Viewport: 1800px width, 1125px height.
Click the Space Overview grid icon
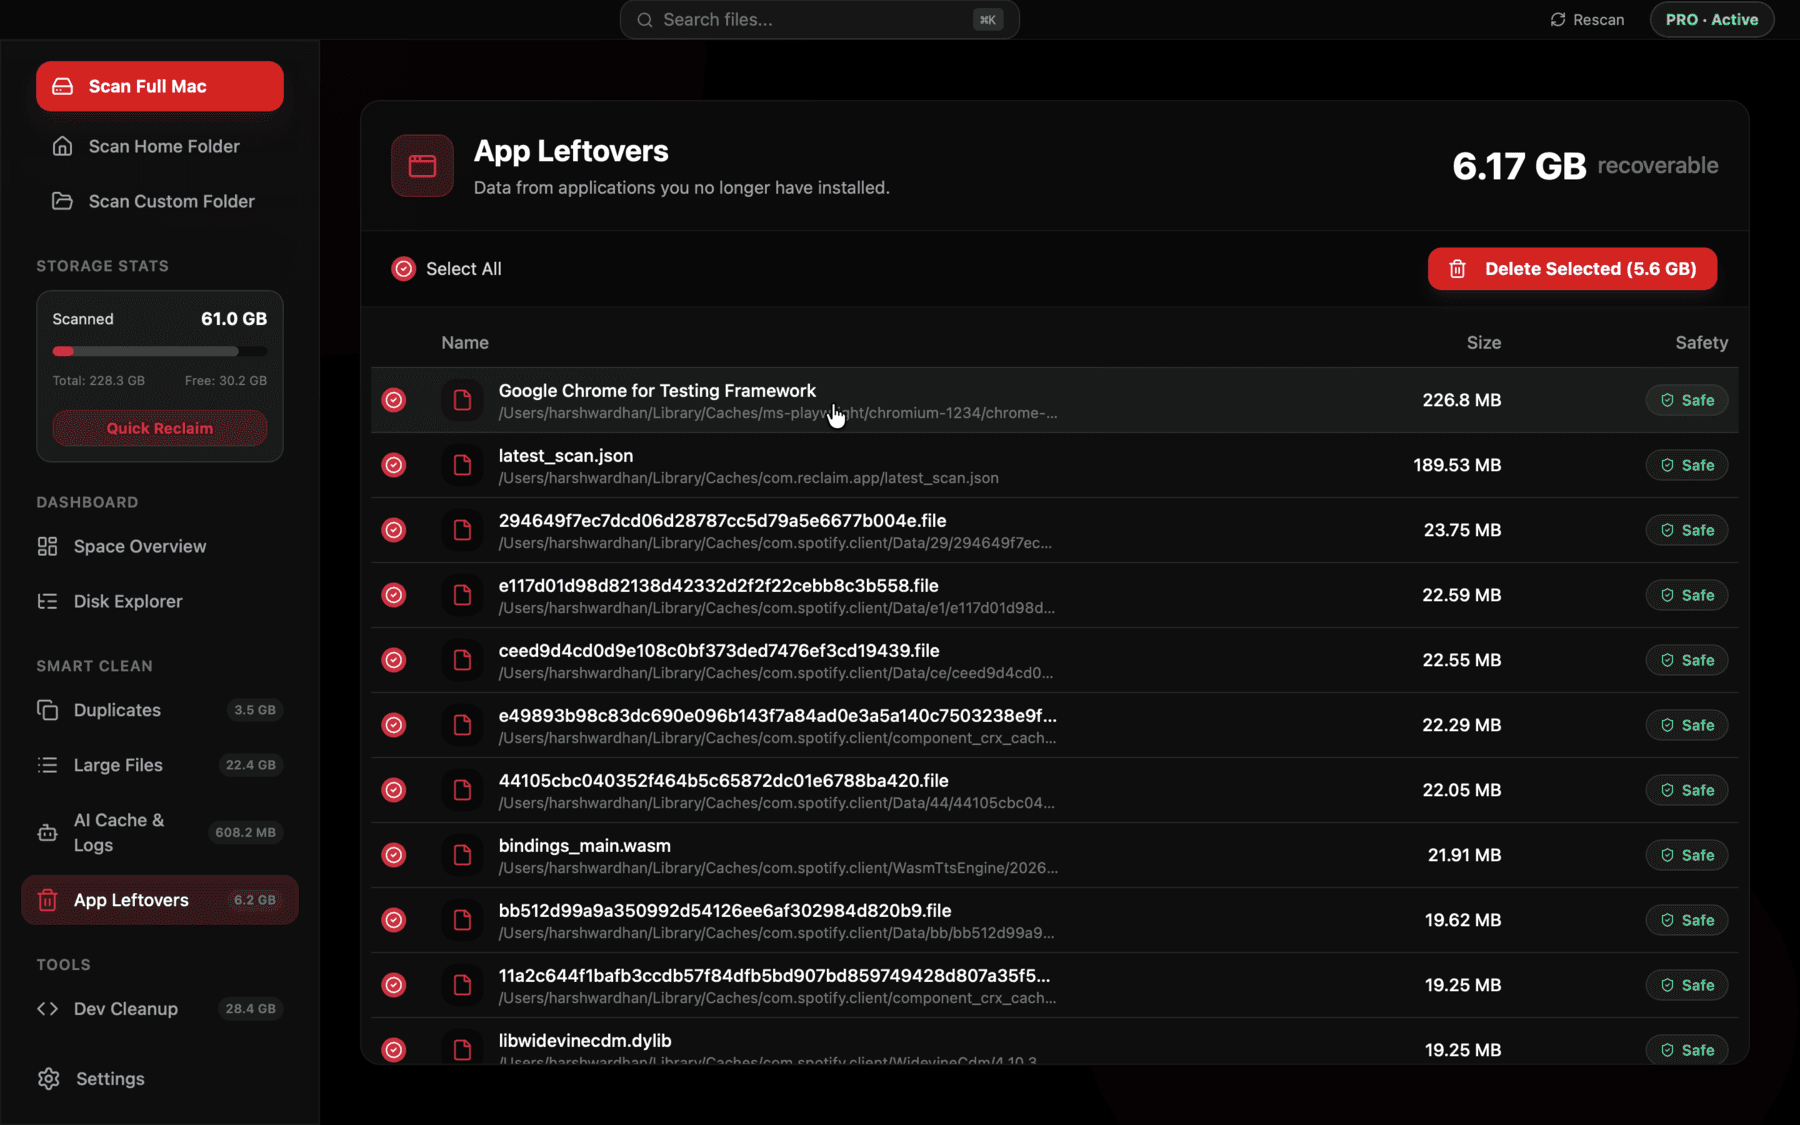pyautogui.click(x=47, y=546)
